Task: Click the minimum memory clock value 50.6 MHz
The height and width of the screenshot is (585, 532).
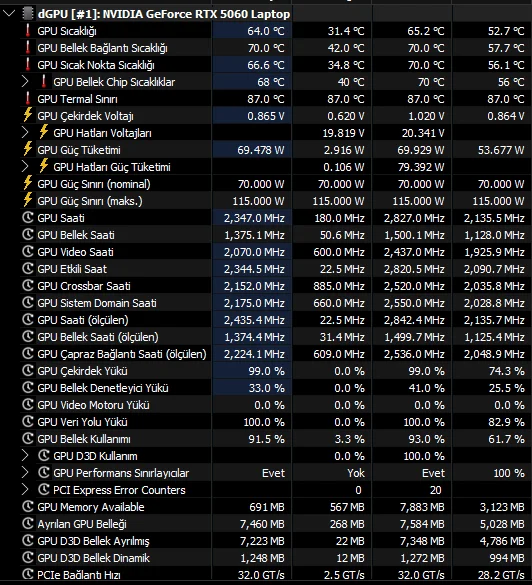Action: coord(342,235)
